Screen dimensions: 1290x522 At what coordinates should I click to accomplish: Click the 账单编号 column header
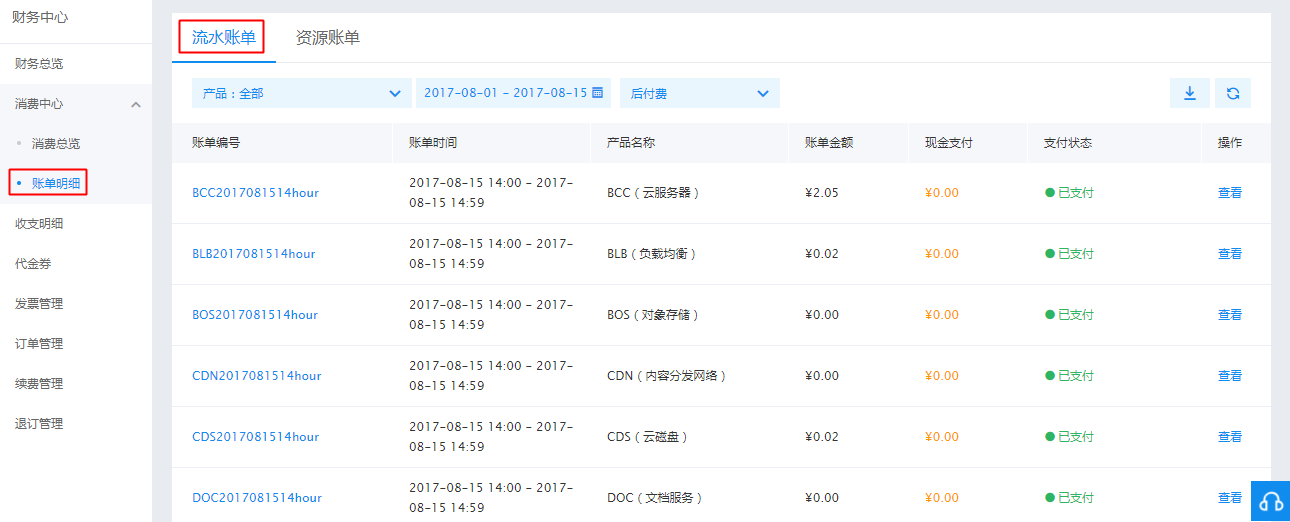[216, 143]
